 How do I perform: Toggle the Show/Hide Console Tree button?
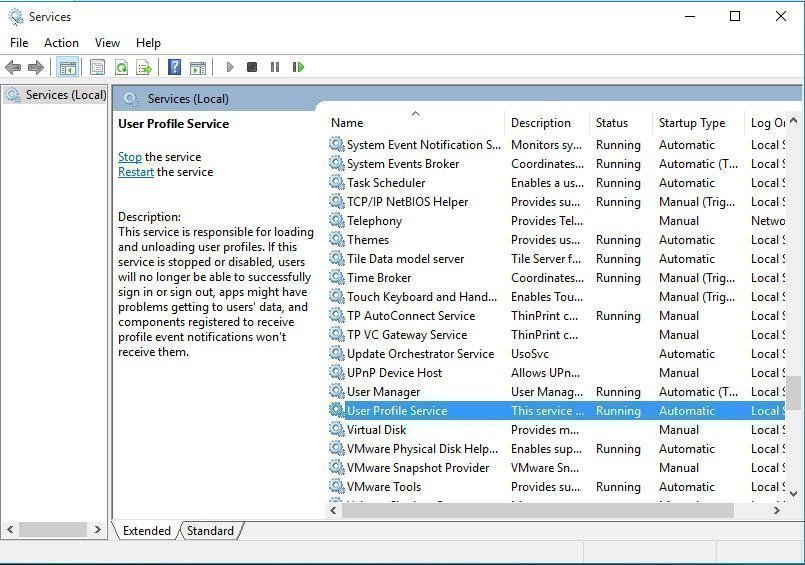68,67
